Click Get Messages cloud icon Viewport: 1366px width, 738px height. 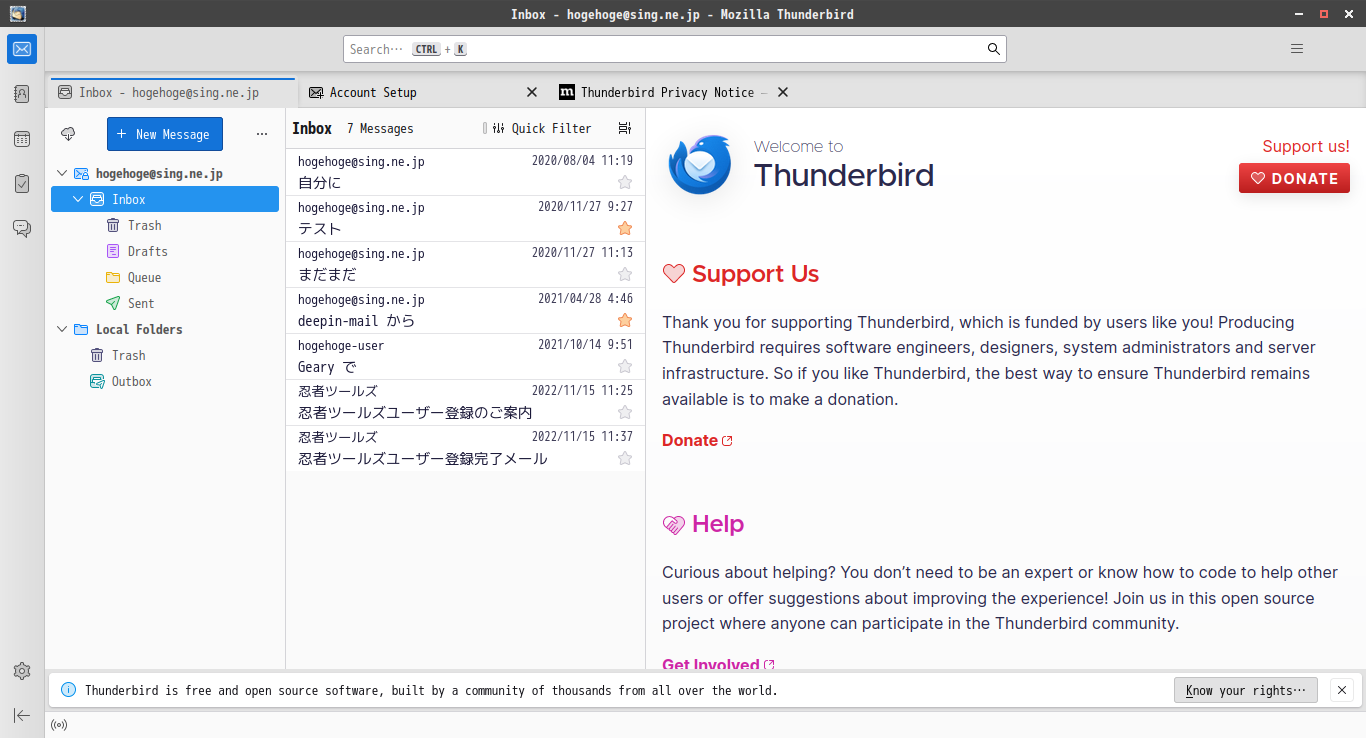[68, 134]
